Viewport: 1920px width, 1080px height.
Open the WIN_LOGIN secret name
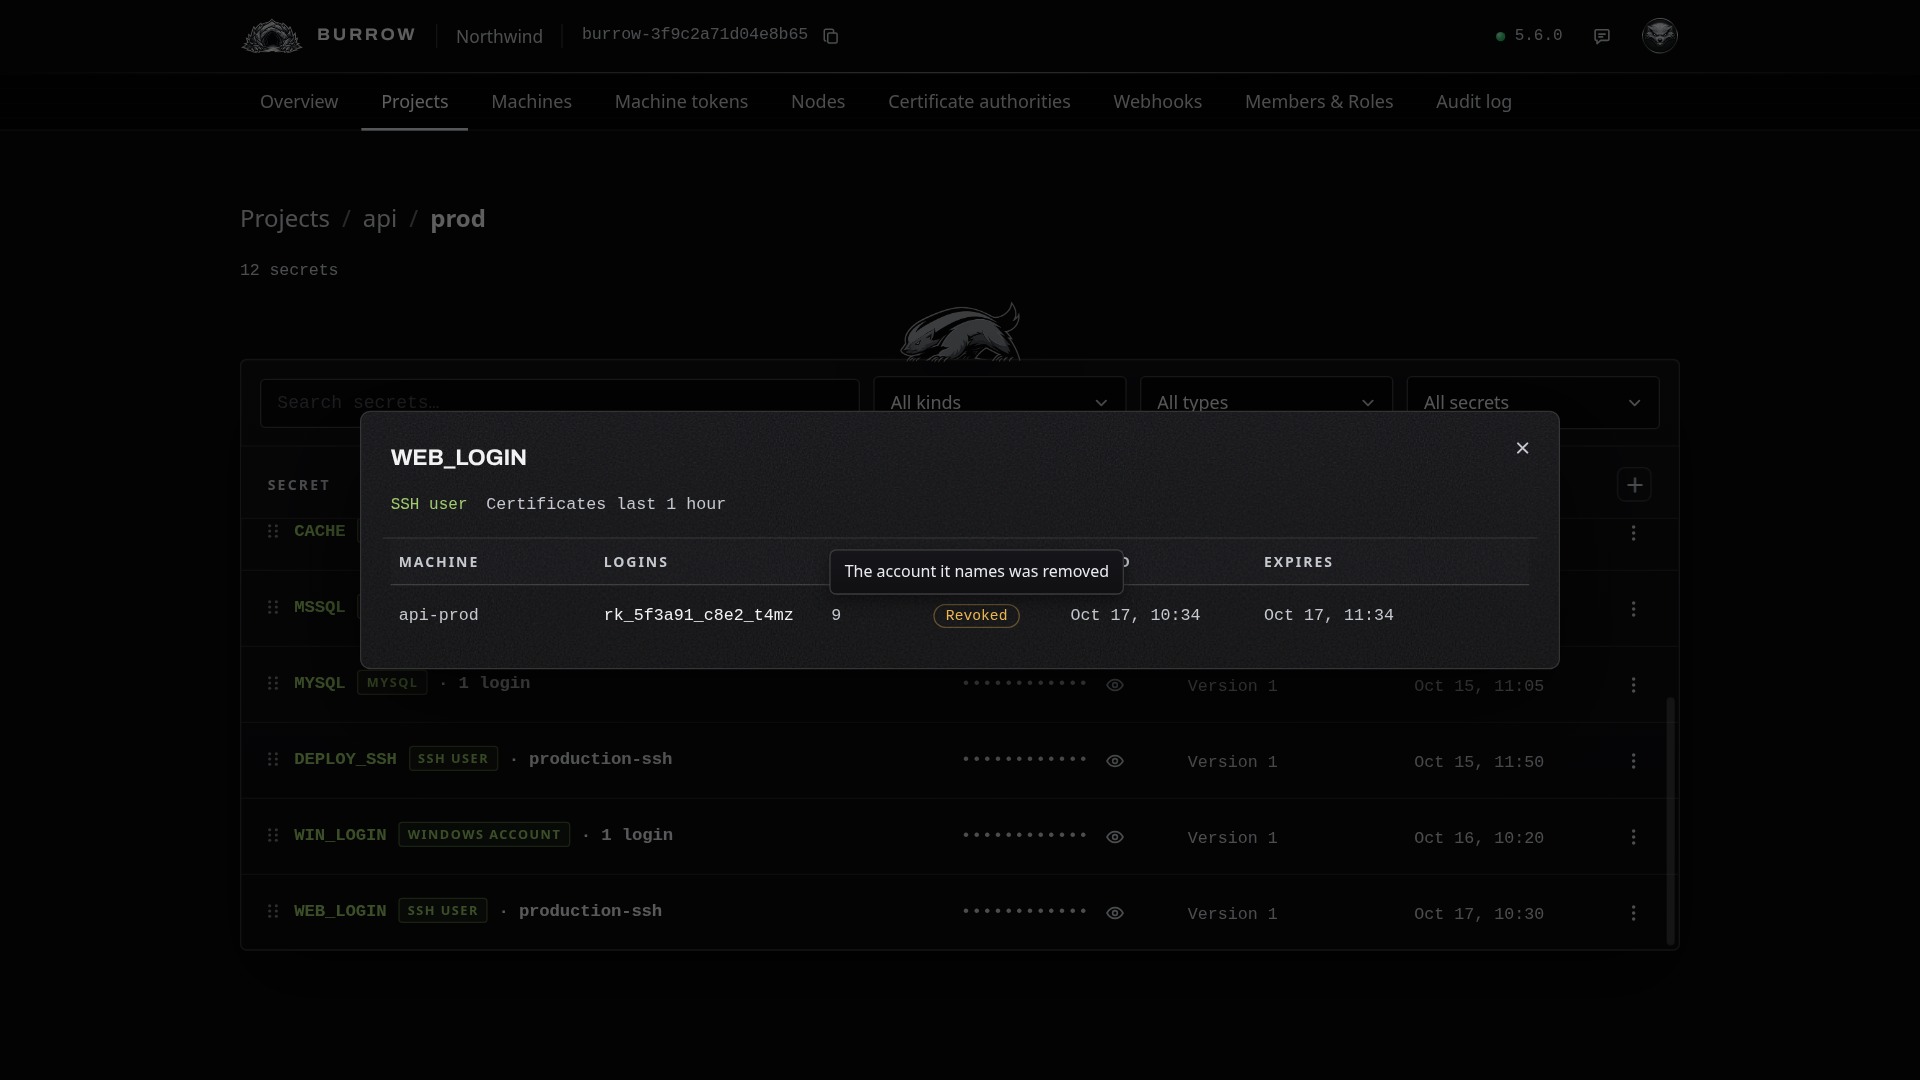(x=340, y=835)
